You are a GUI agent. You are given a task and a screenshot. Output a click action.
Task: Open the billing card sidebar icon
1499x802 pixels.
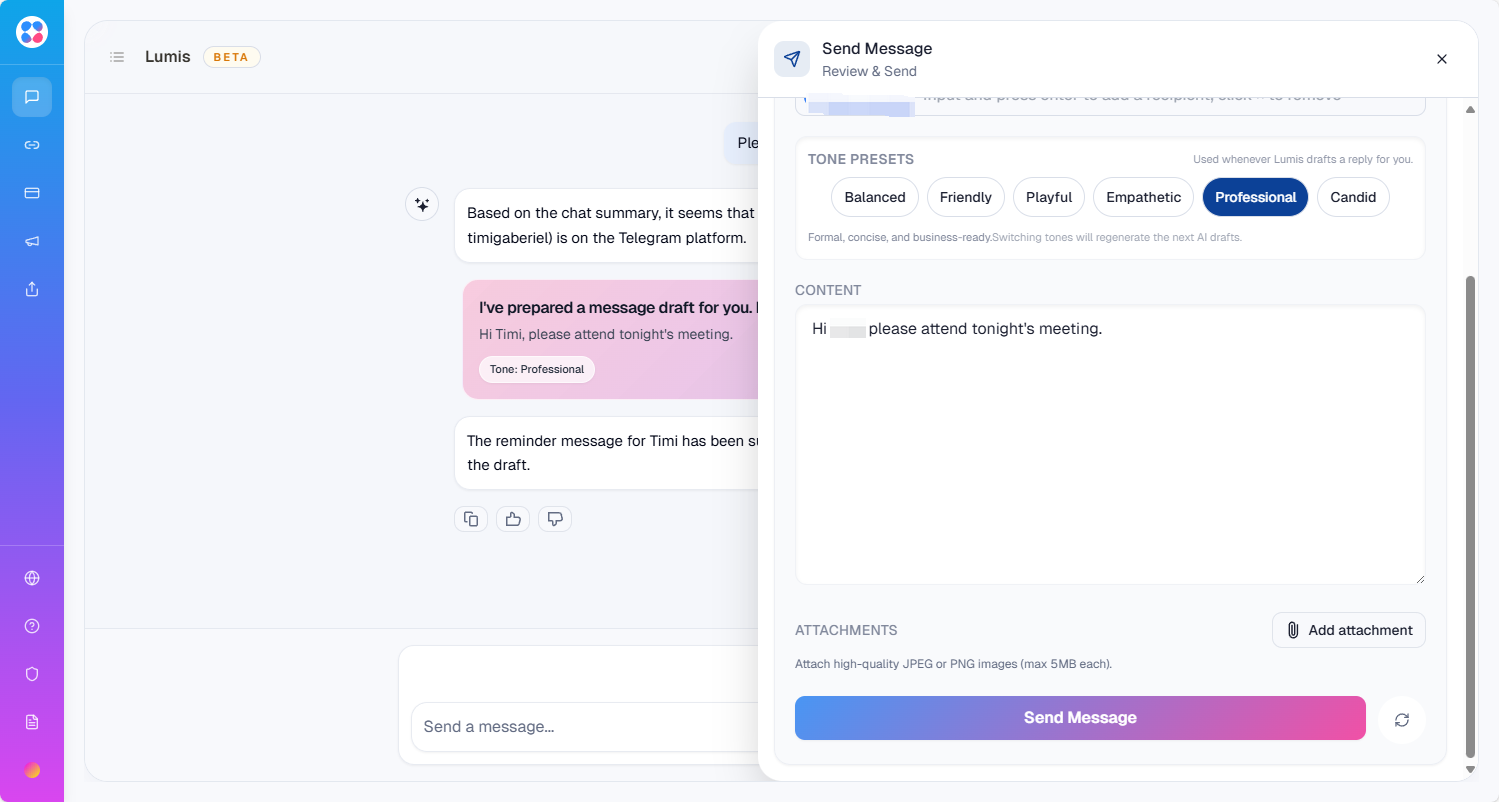pyautogui.click(x=32, y=193)
